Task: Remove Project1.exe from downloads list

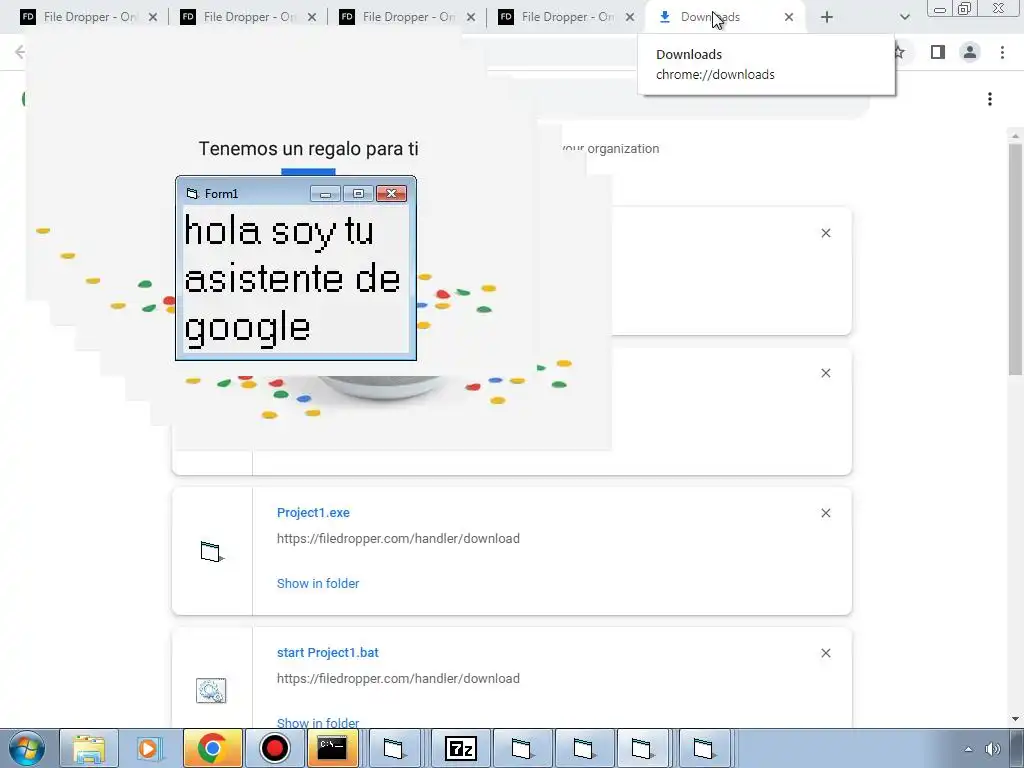Action: [x=825, y=513]
